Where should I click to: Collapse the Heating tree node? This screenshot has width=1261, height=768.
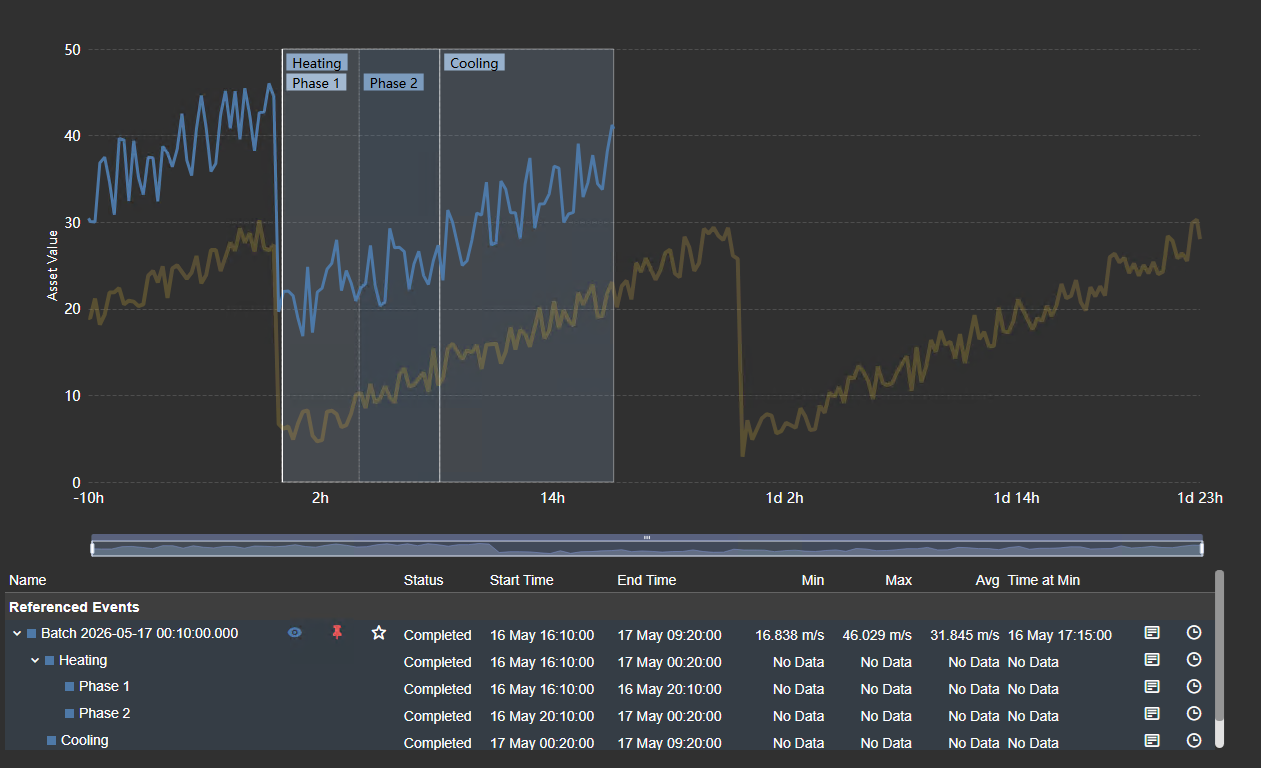(35, 661)
